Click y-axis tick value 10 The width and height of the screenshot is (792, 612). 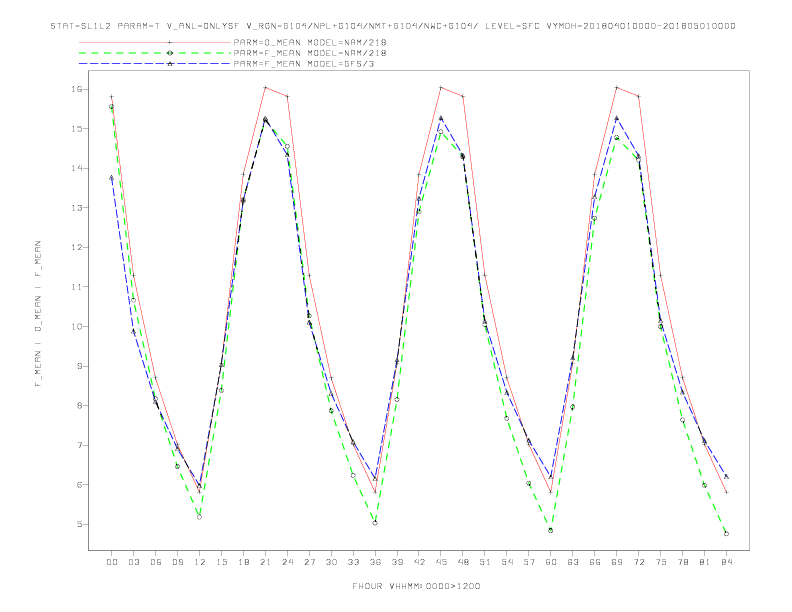(77, 326)
